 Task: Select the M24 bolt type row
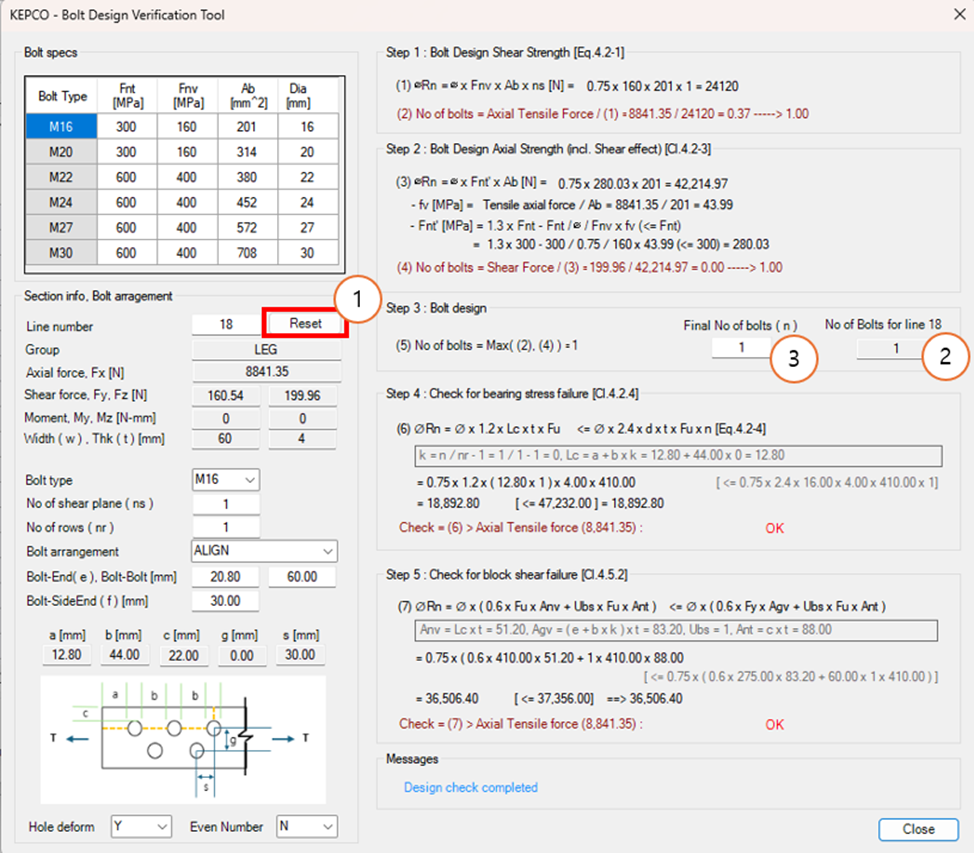62,203
